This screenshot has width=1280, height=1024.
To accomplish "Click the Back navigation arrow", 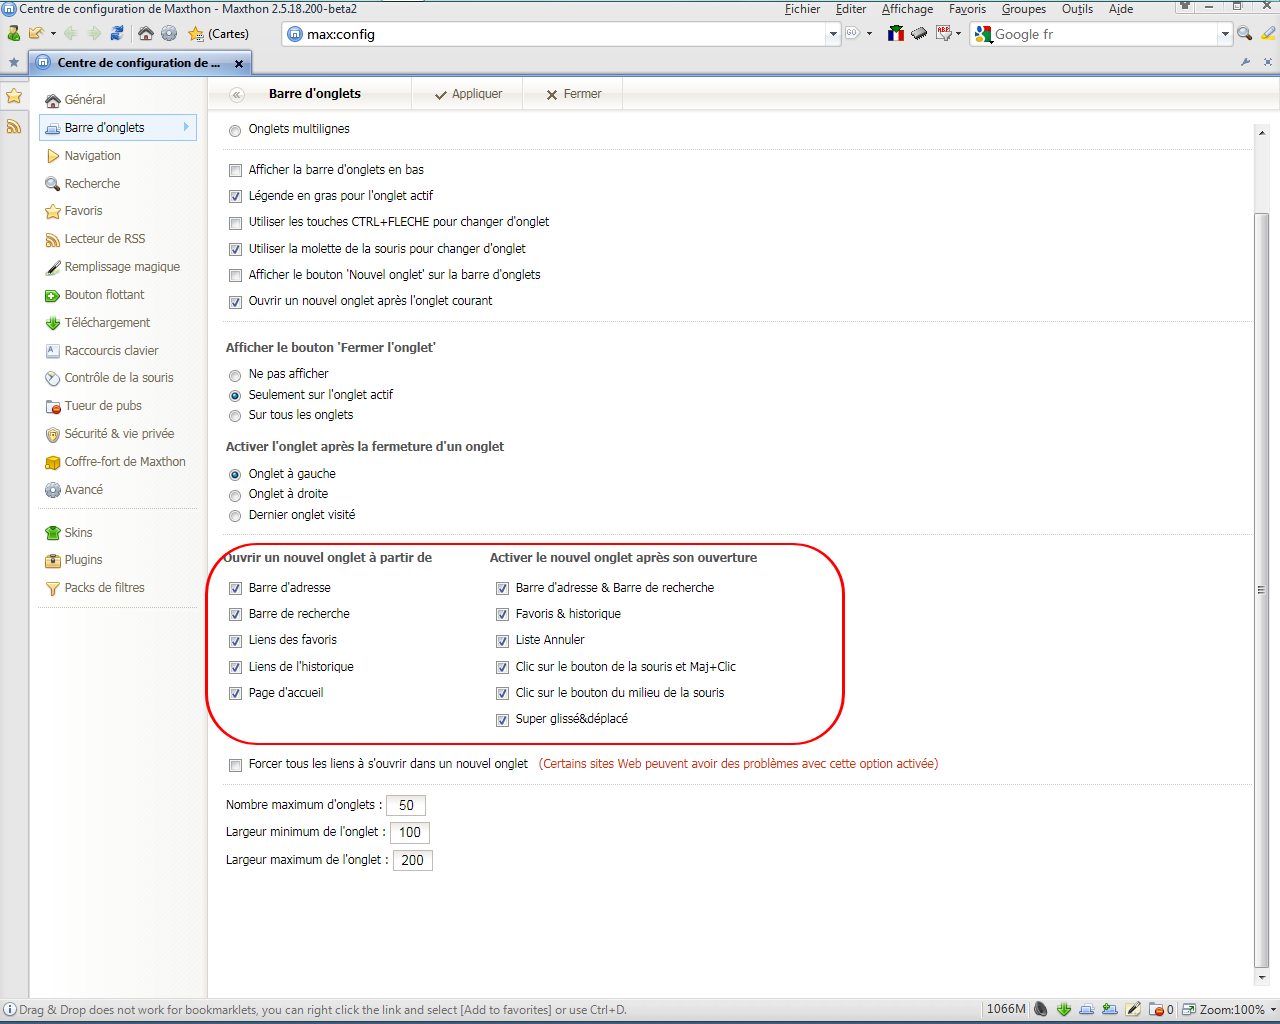I will (x=70, y=33).
